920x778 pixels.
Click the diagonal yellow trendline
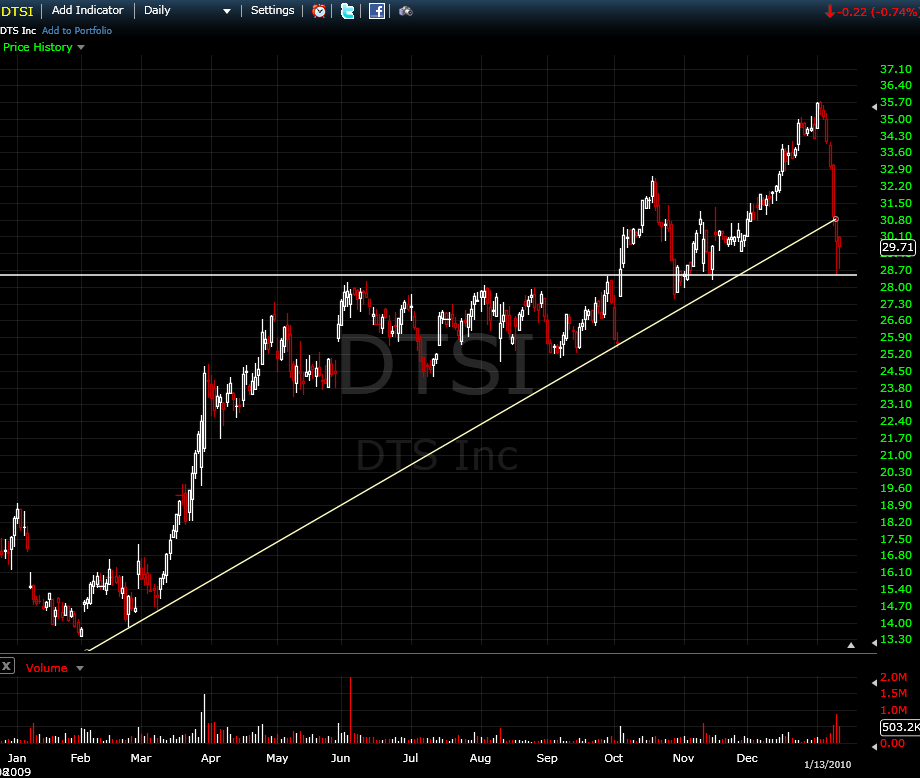pos(462,435)
